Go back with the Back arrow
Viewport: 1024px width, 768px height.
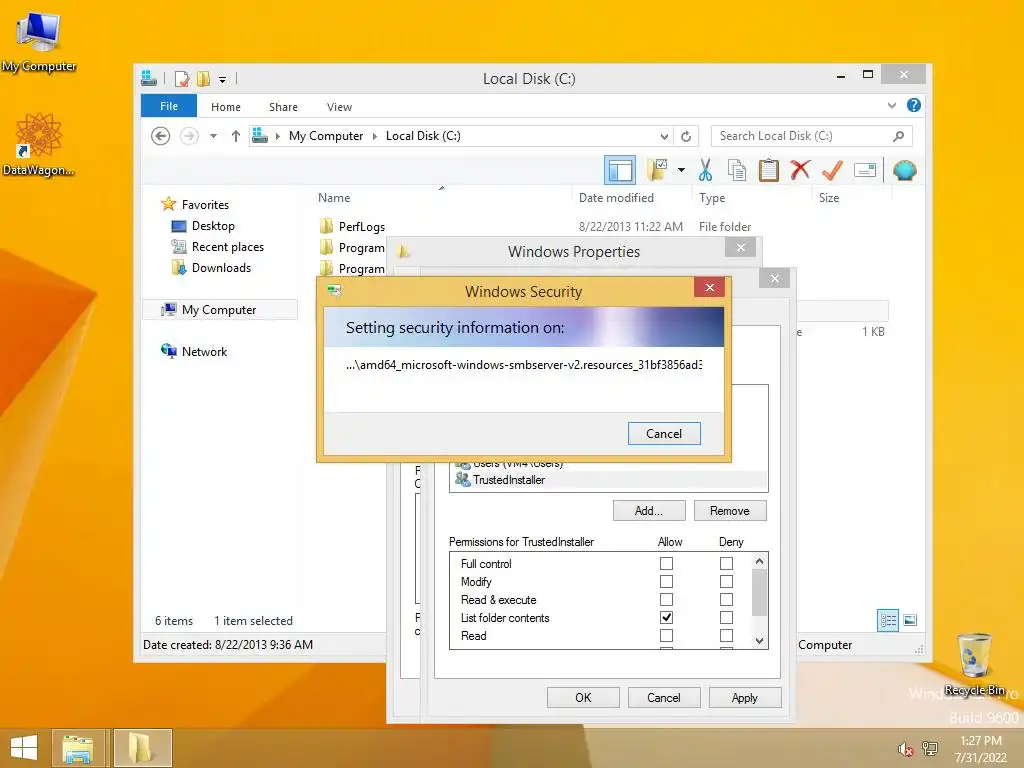[x=161, y=136]
